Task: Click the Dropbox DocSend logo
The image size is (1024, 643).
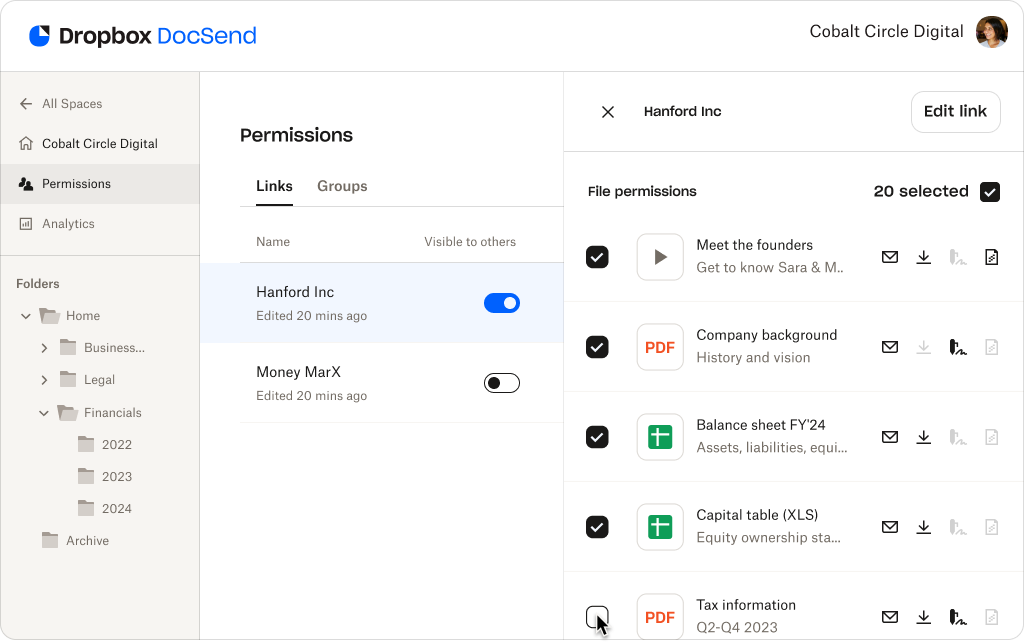Action: [x=143, y=35]
